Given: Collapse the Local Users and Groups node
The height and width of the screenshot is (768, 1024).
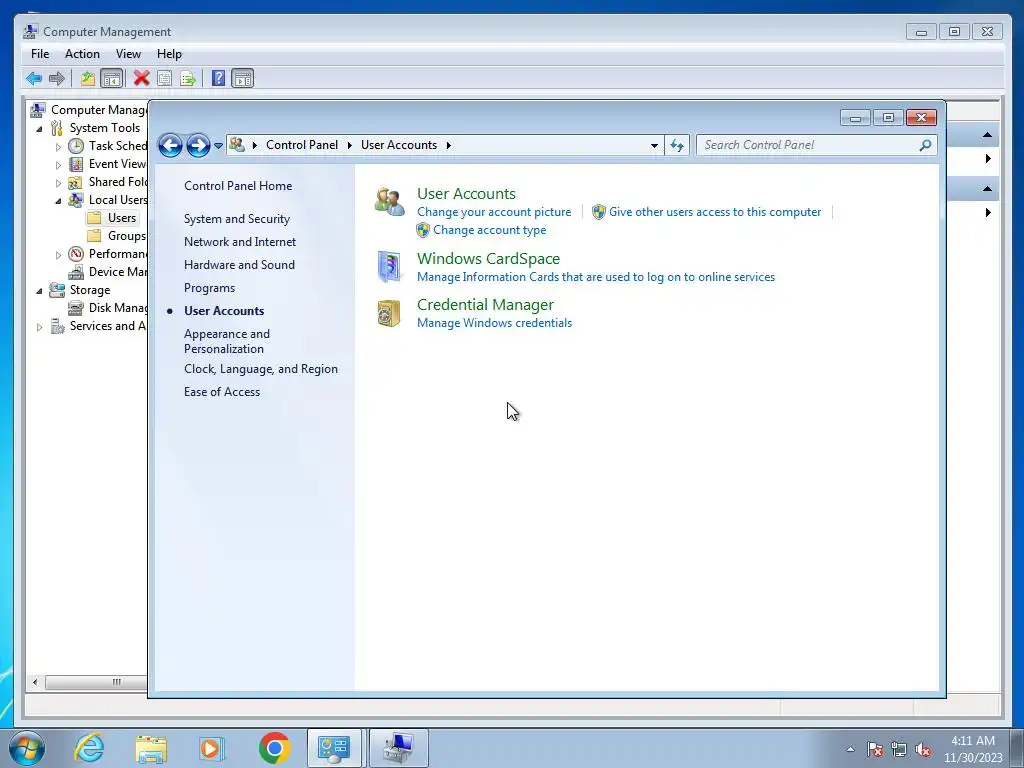Looking at the screenshot, I should tap(58, 200).
